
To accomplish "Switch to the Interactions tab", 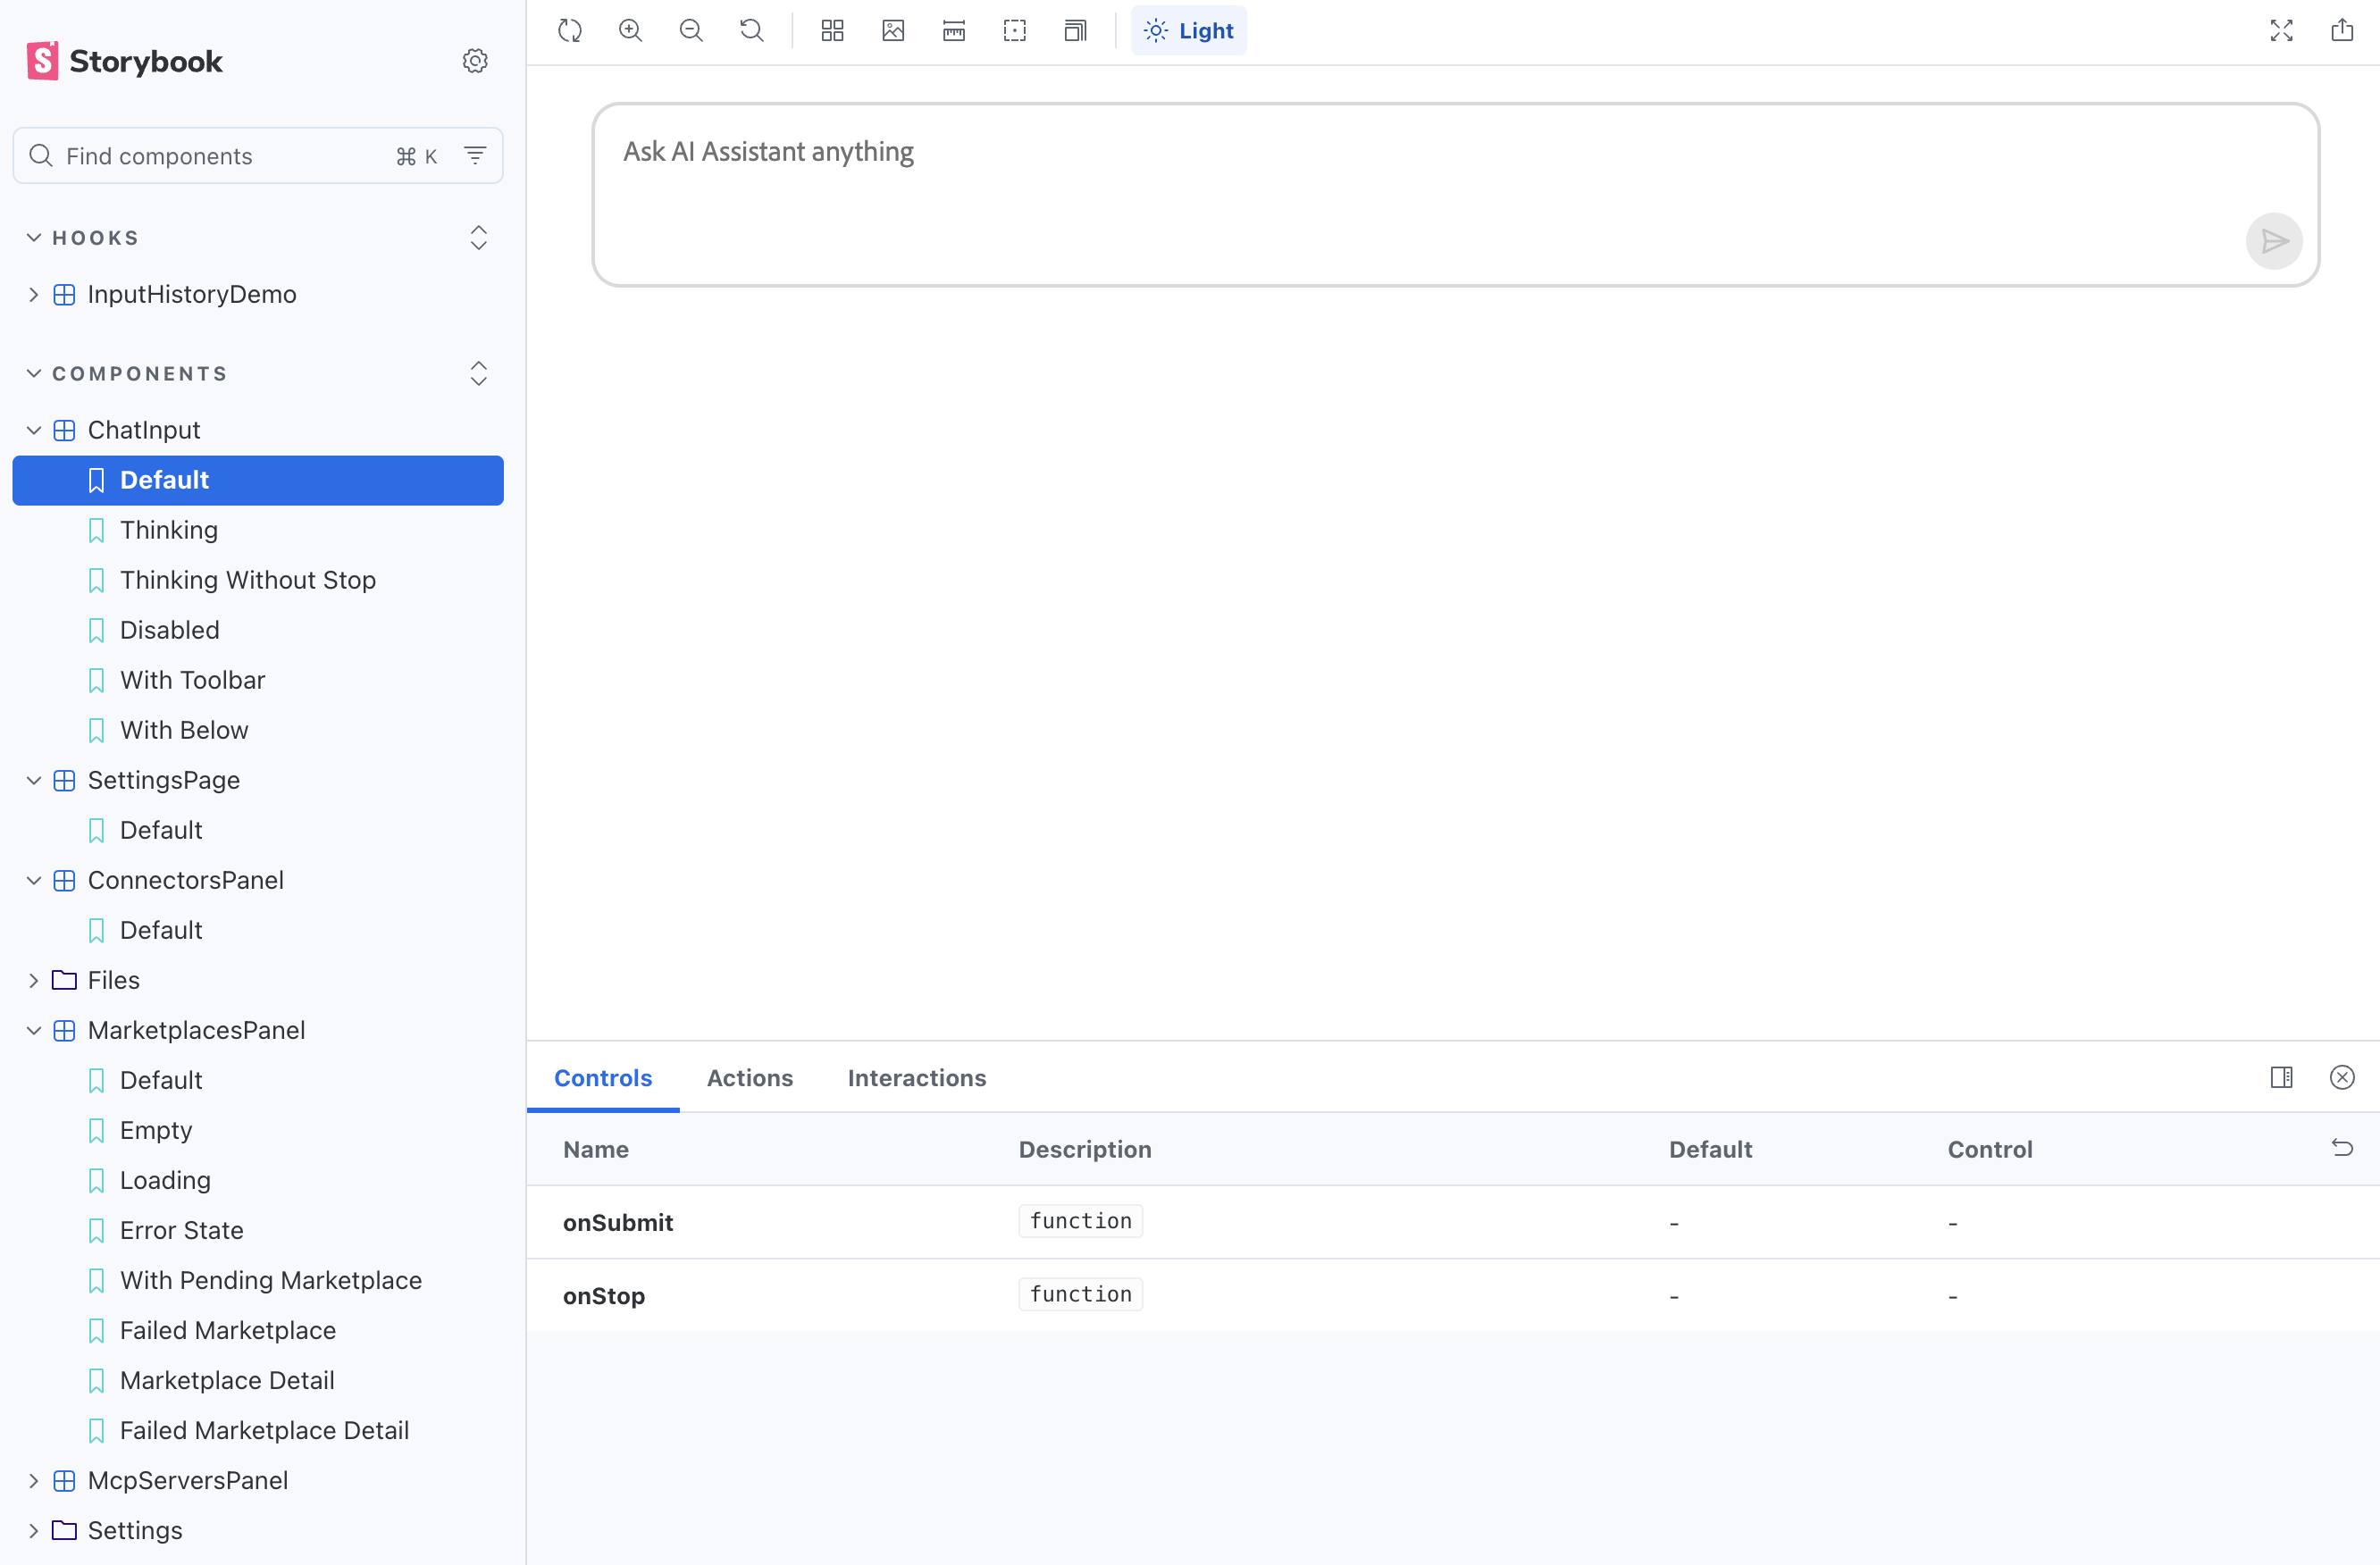I will pyautogui.click(x=917, y=1078).
